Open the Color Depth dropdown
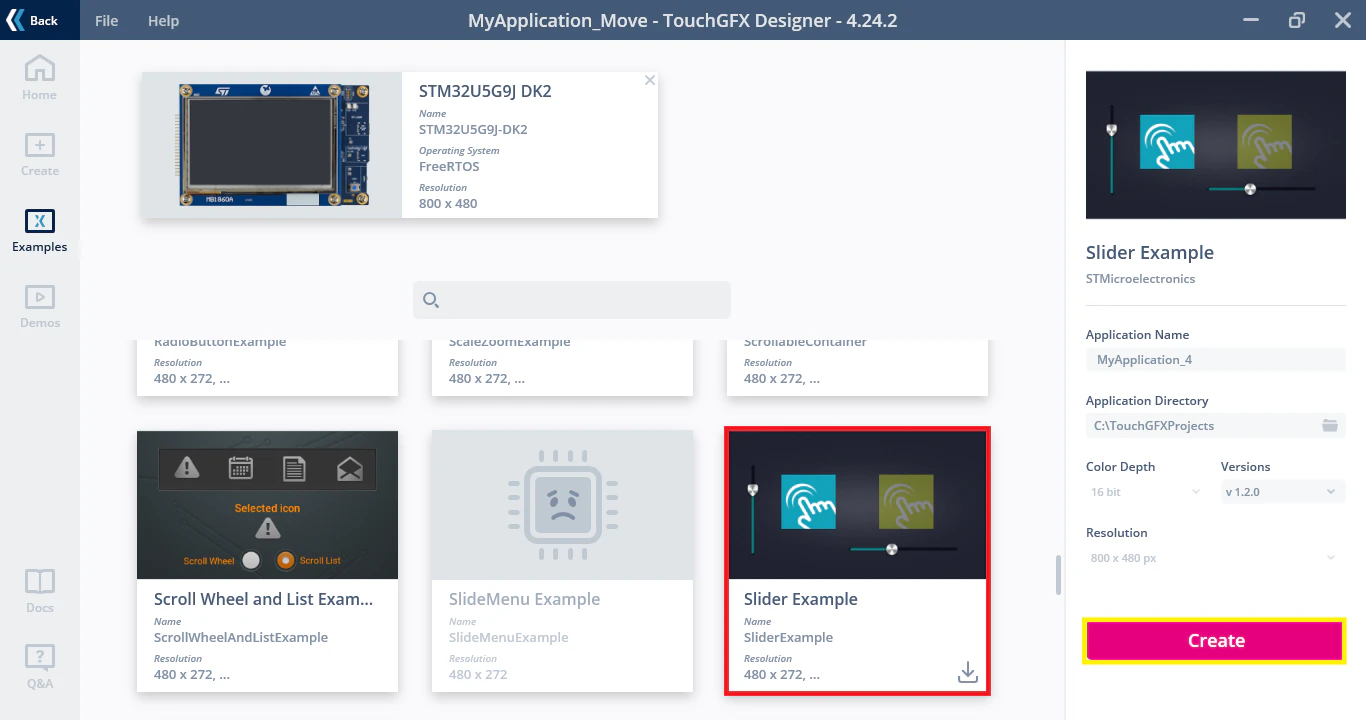This screenshot has width=1366, height=720. 1146,492
